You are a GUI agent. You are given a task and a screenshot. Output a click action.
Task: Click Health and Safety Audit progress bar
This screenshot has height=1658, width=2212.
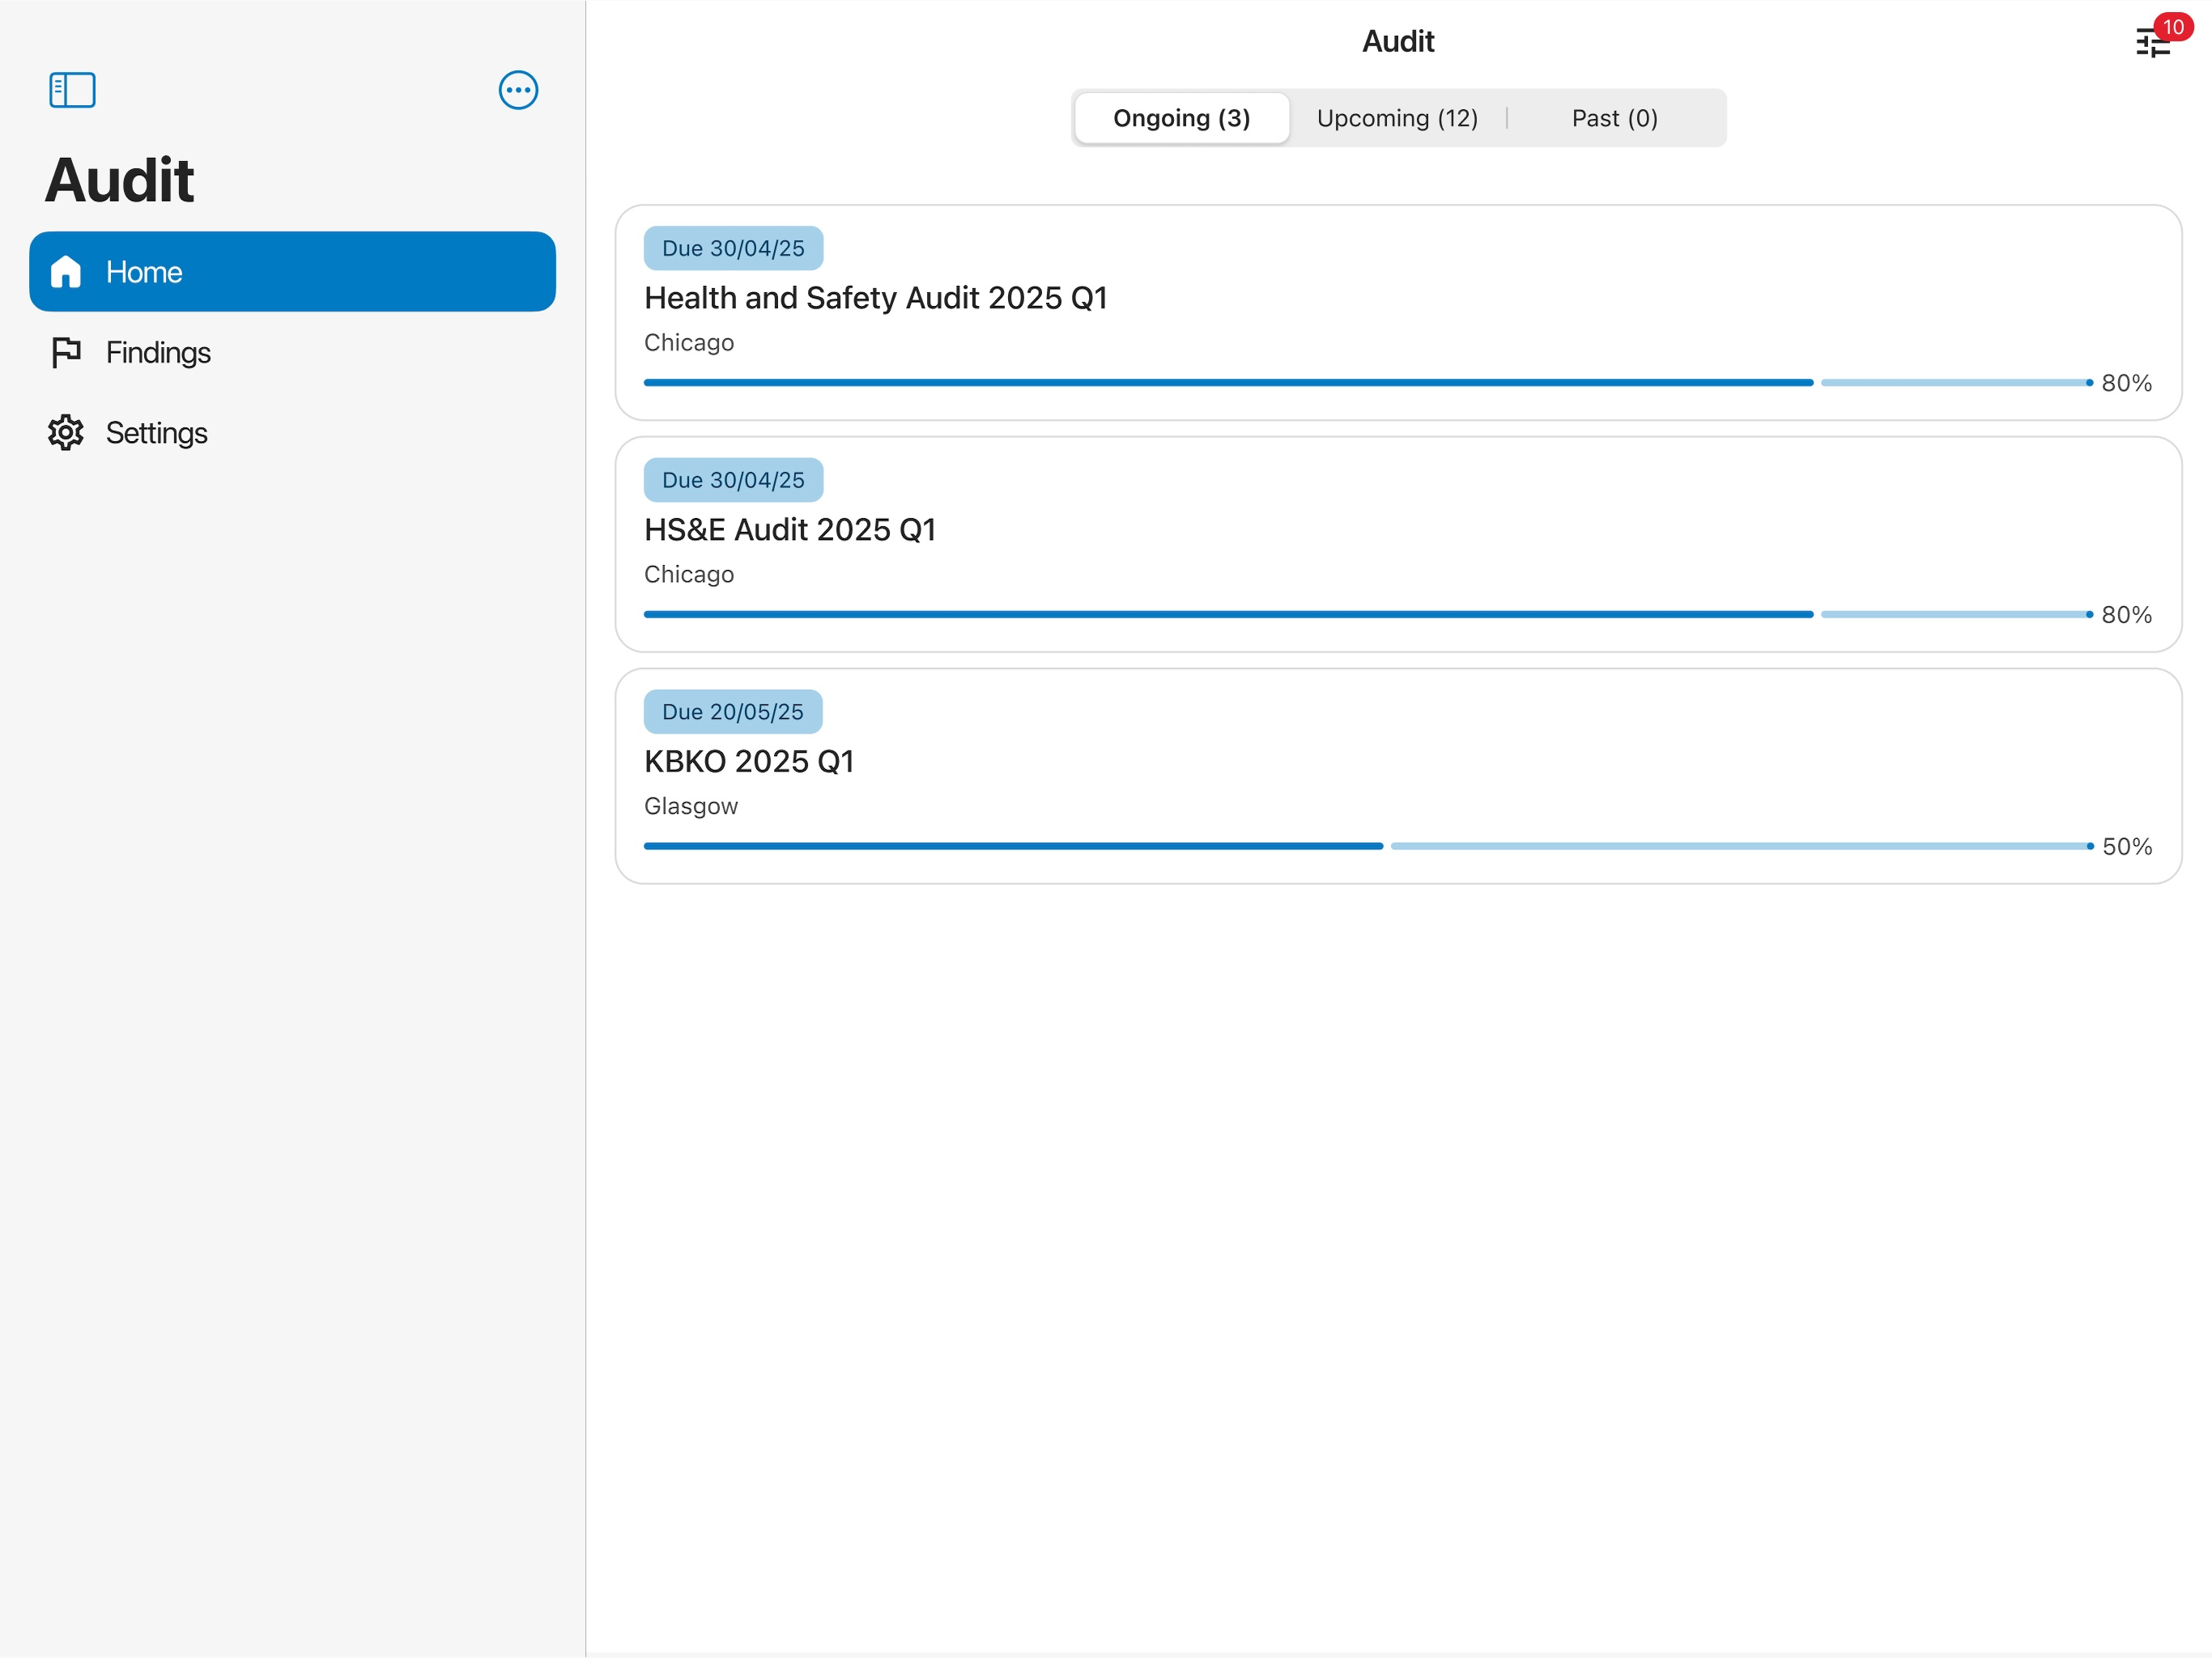pos(1368,382)
